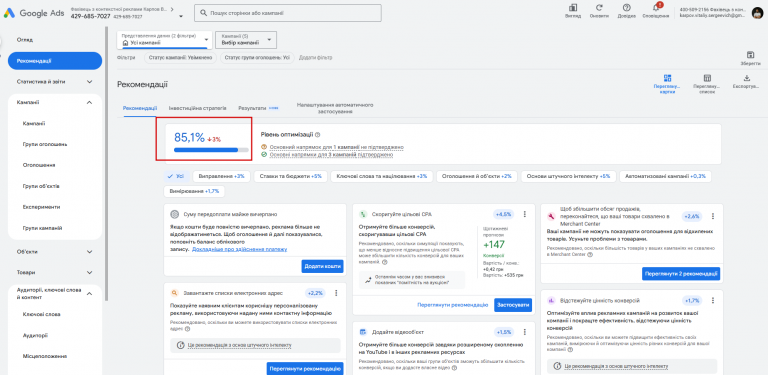Select the Автоматизовані кампанії +0,3% chip
768x375 pixels.
[665, 176]
